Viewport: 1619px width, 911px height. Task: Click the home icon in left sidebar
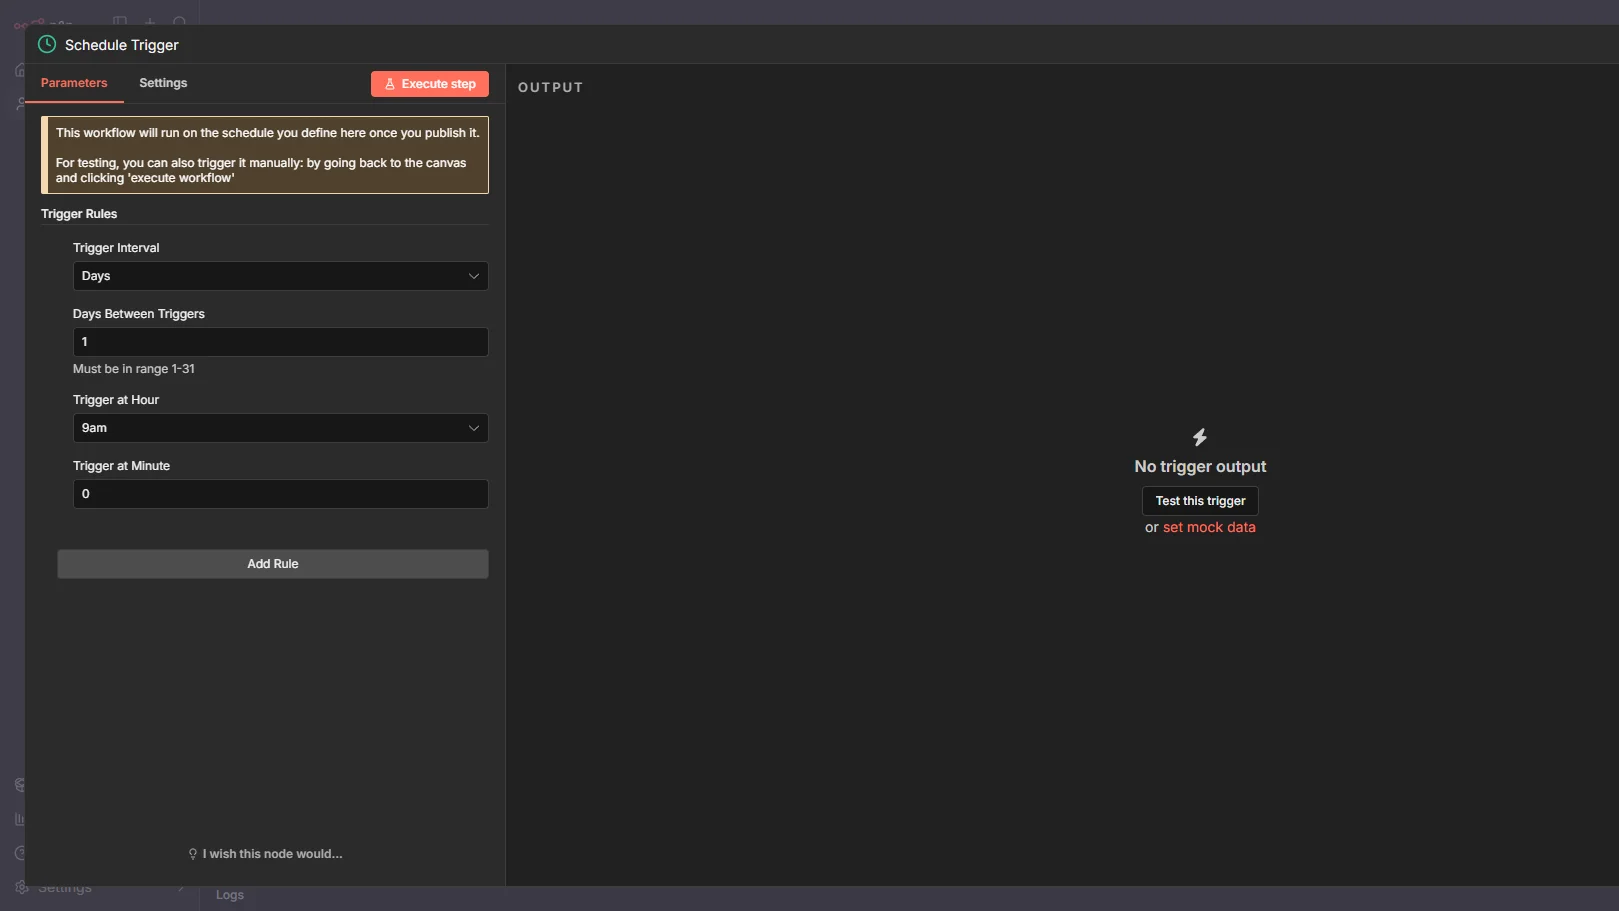(20, 70)
